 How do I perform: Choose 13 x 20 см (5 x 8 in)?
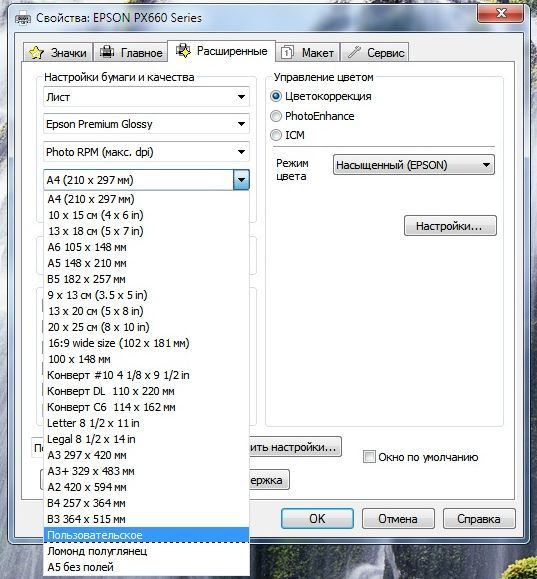point(146,311)
